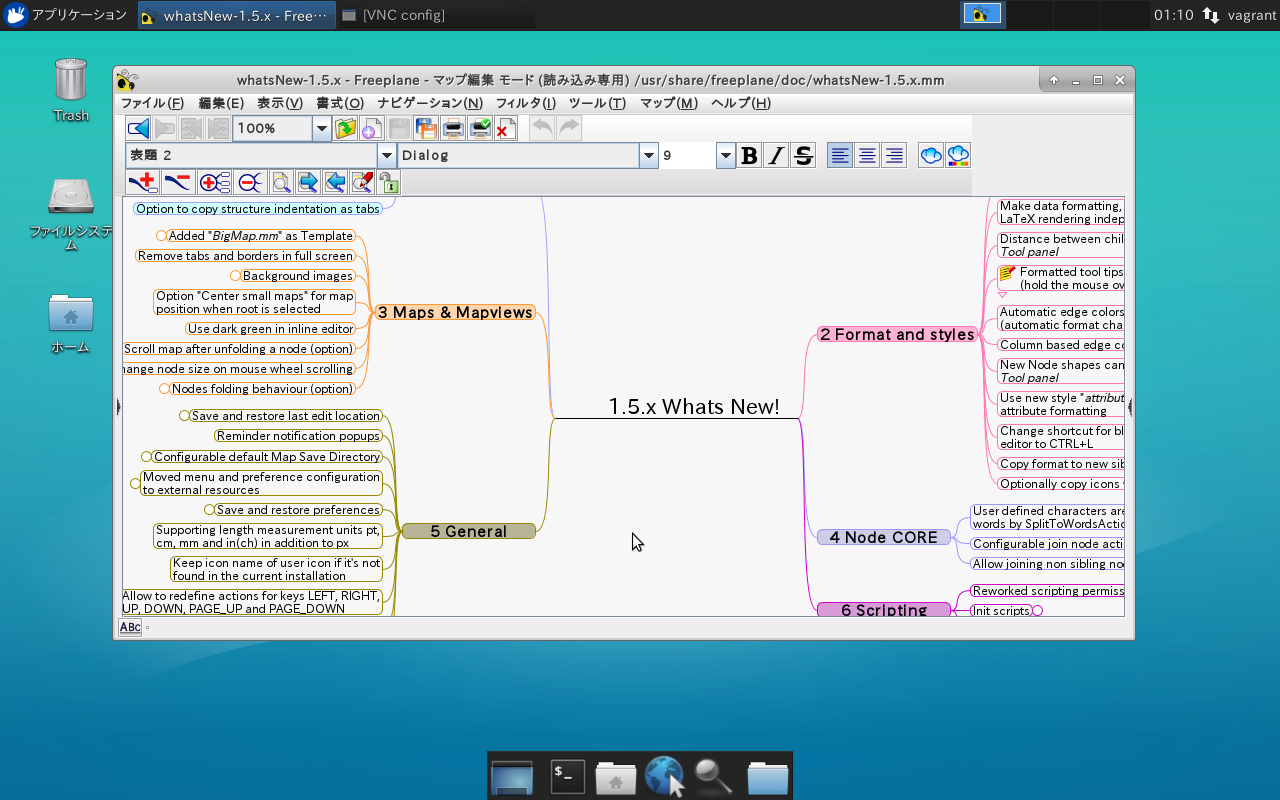Create a new map with the plus-document icon
Screen dimensions: 1280x800
pos(371,128)
